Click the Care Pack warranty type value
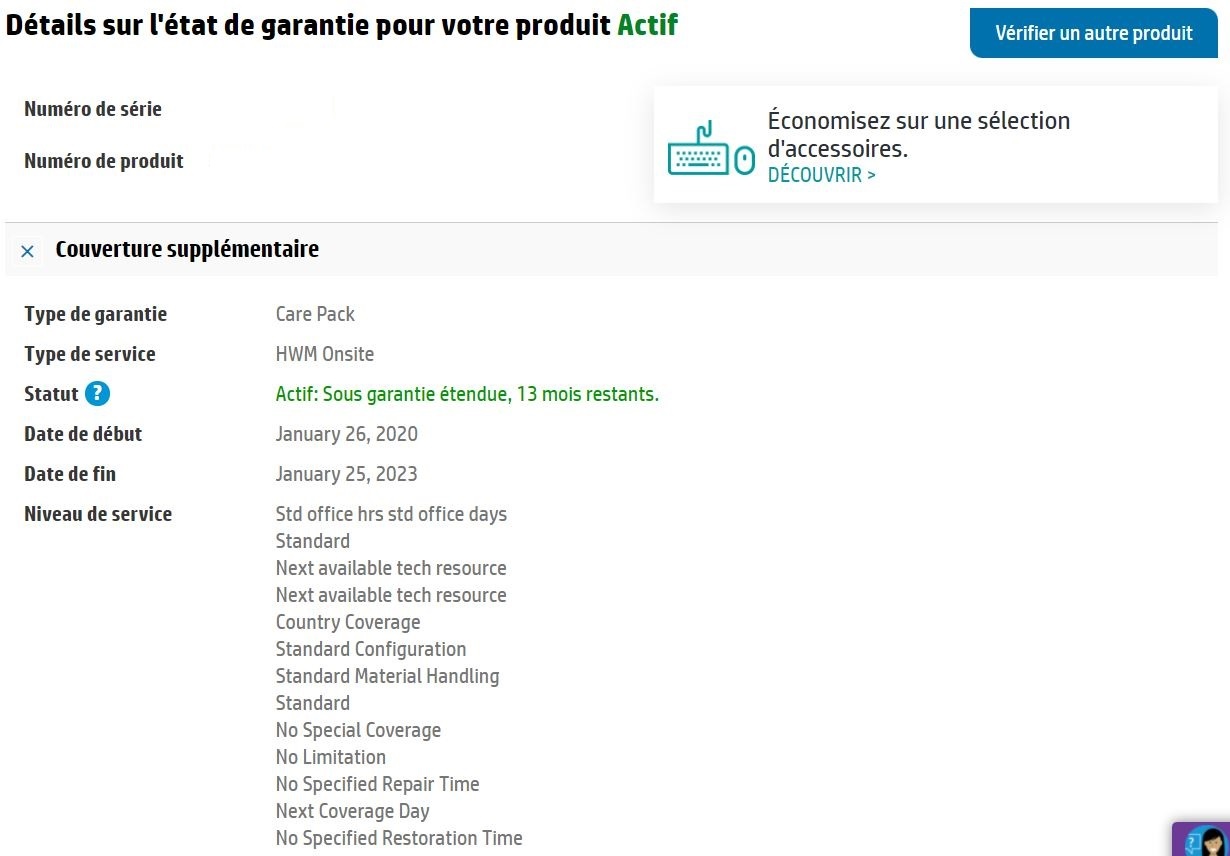 point(315,314)
